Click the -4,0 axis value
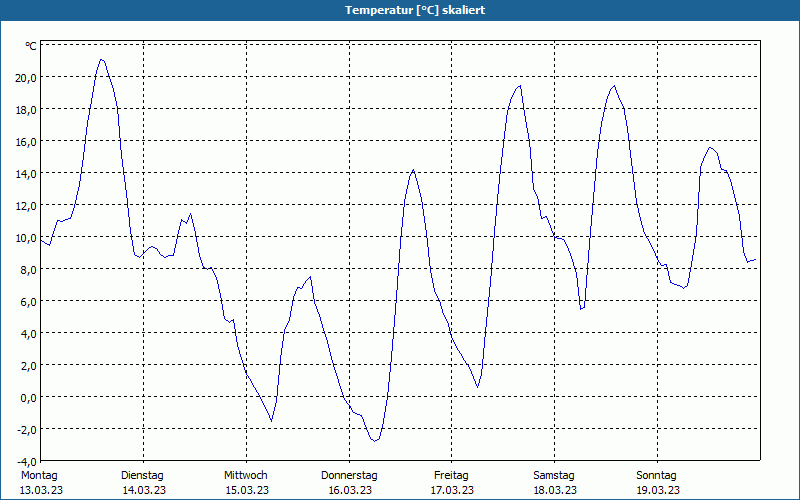 (27, 462)
